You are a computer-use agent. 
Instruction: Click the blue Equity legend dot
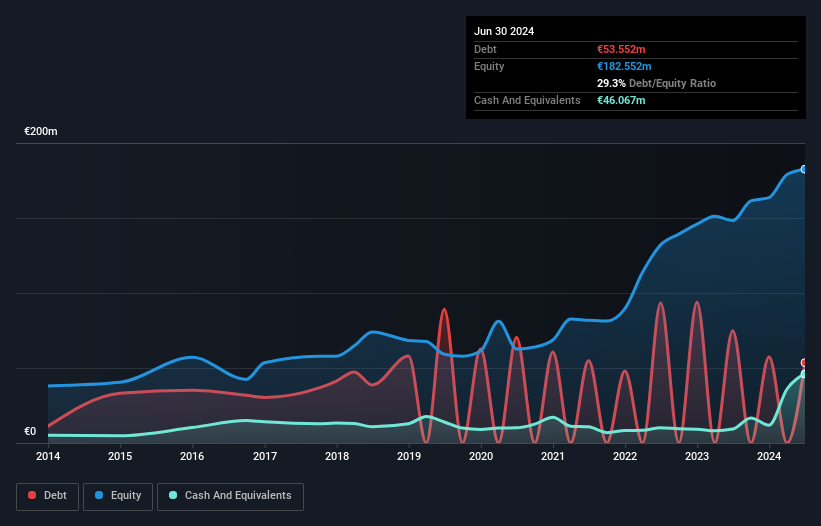[99, 495]
